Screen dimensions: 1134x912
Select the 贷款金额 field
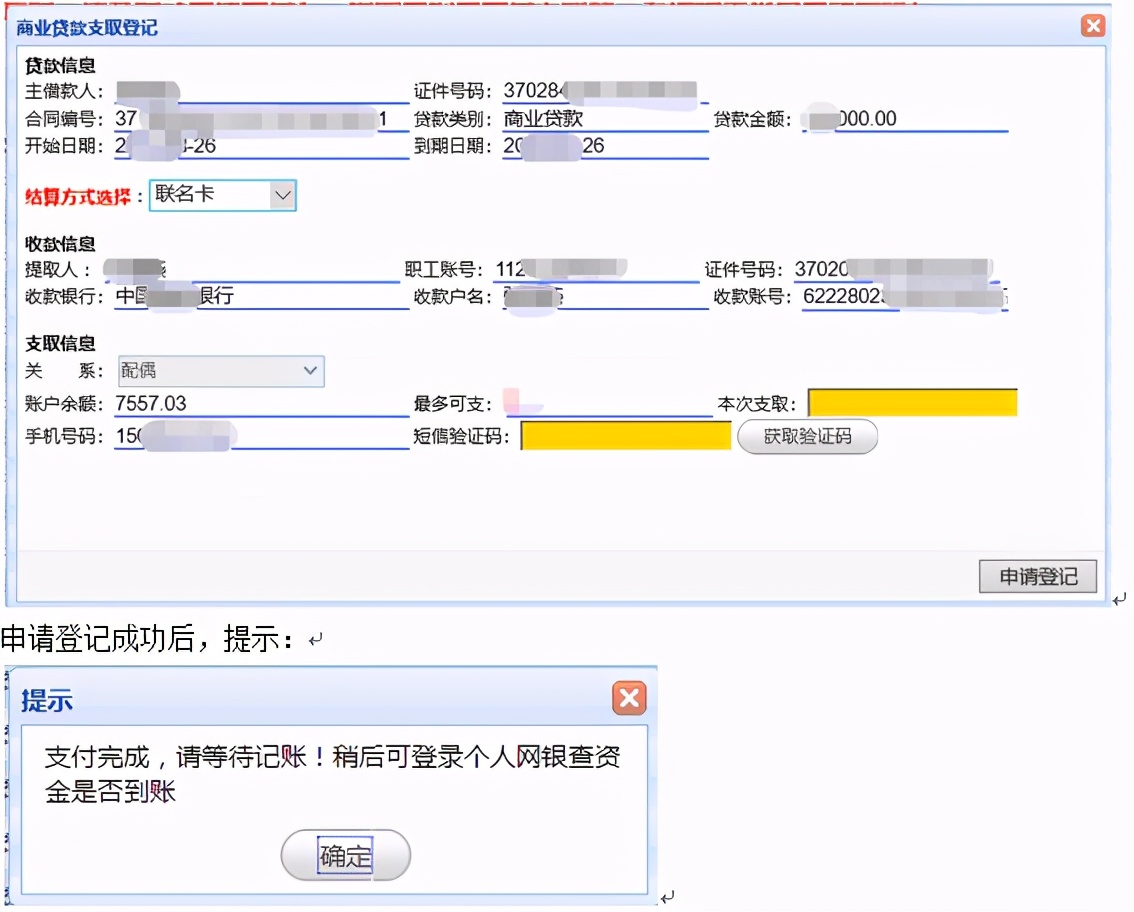(903, 119)
